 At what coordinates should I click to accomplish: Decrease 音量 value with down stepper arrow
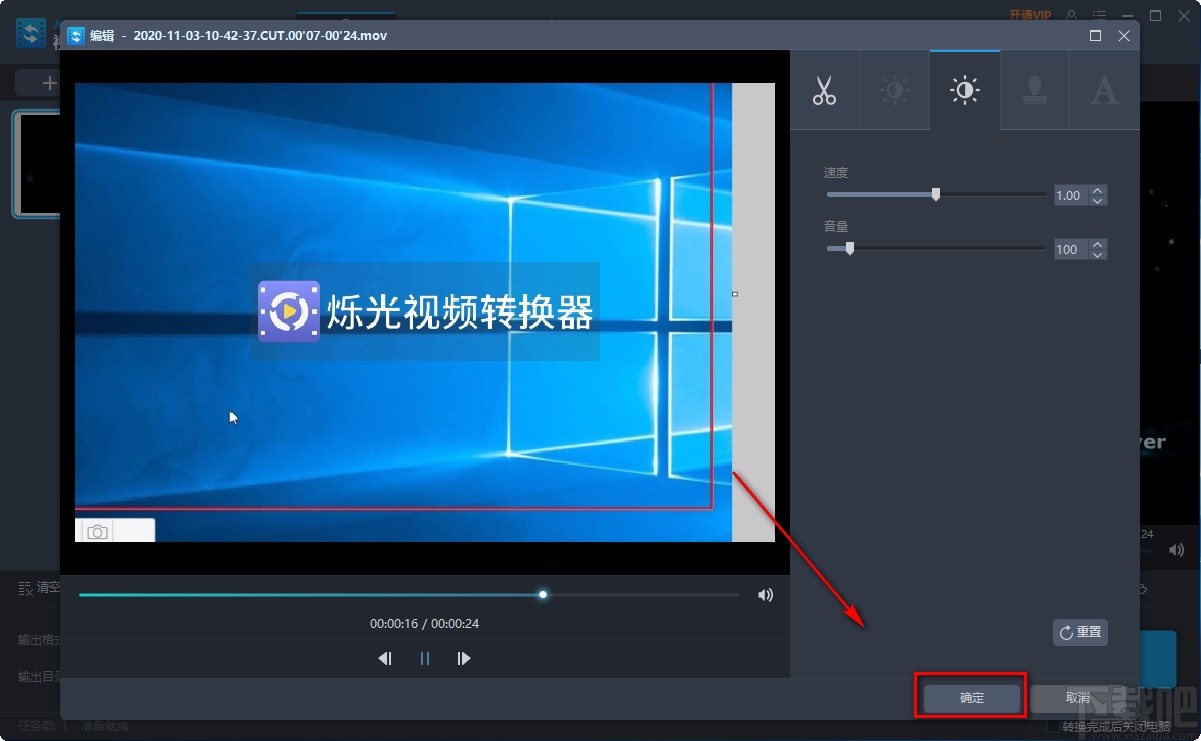1098,255
